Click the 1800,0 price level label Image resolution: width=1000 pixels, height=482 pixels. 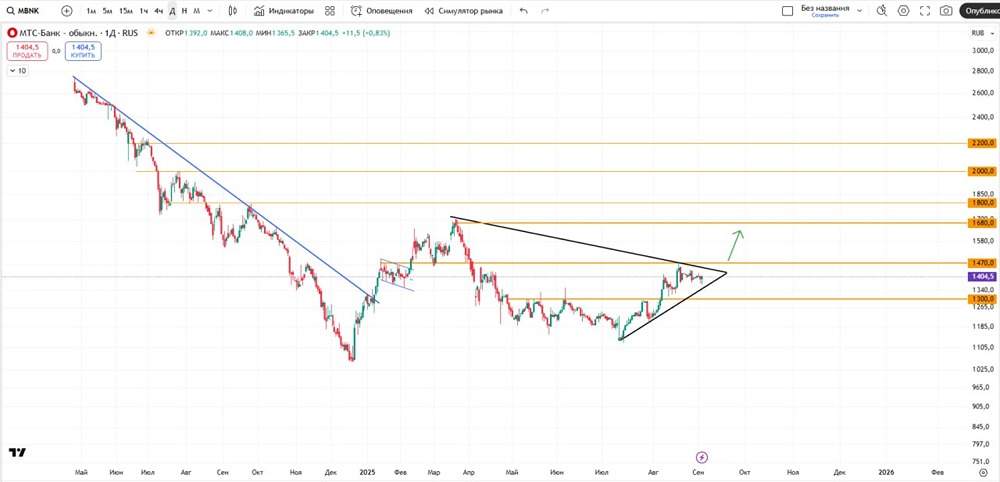coord(983,203)
